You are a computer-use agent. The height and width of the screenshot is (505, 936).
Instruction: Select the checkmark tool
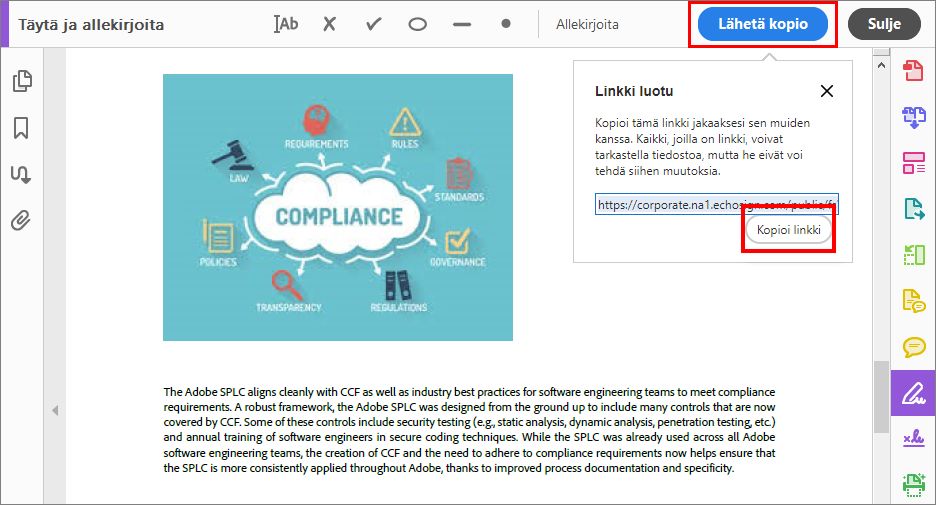tap(374, 24)
